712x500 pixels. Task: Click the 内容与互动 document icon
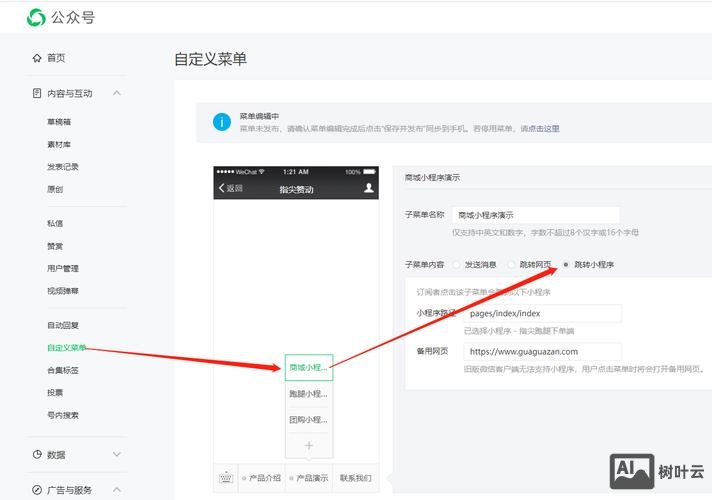[x=37, y=93]
